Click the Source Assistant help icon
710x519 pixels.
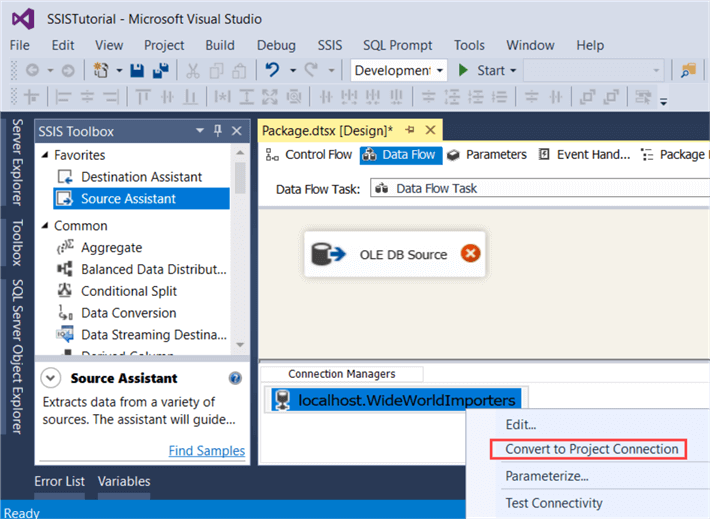235,378
